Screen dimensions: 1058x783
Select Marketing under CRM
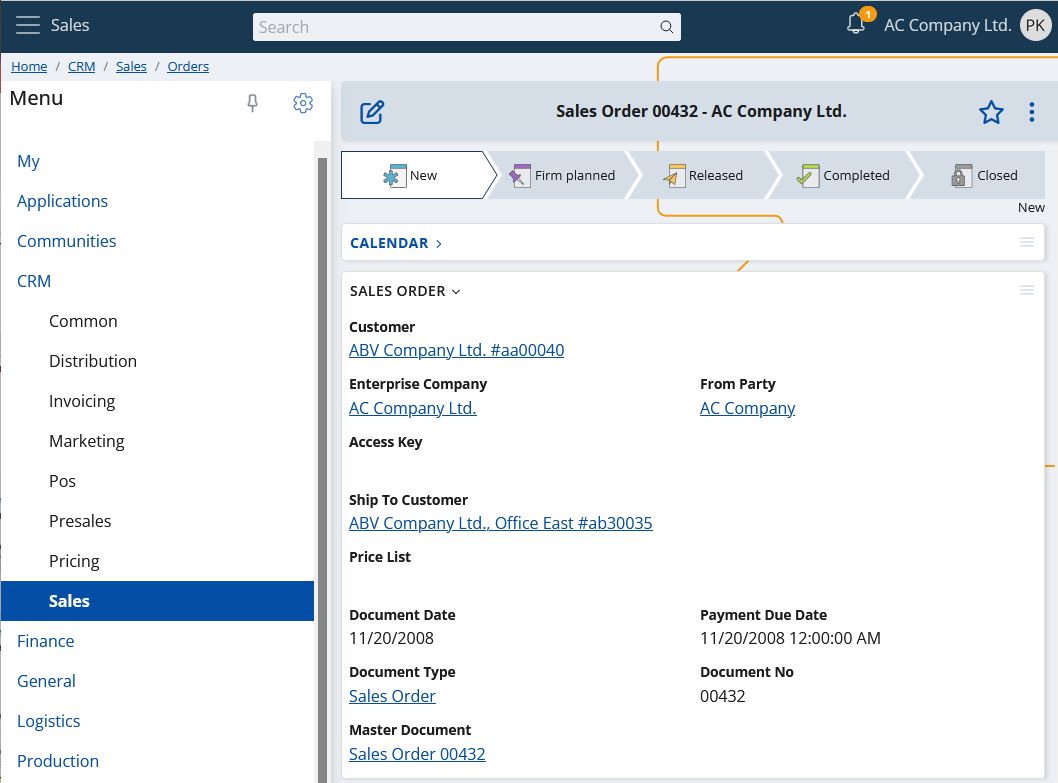point(86,441)
